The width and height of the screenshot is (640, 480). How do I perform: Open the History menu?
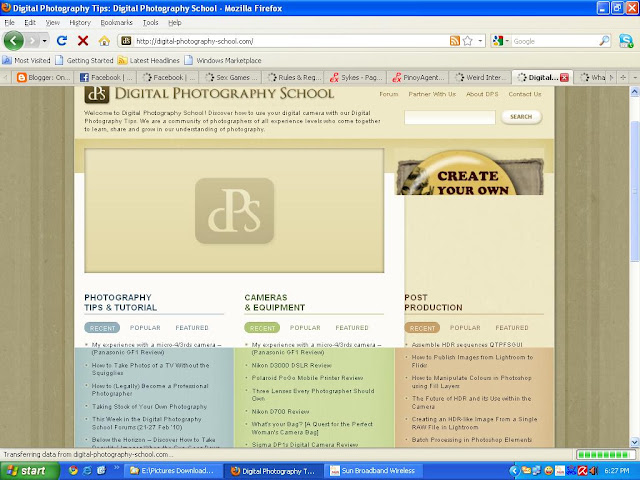[x=80, y=22]
